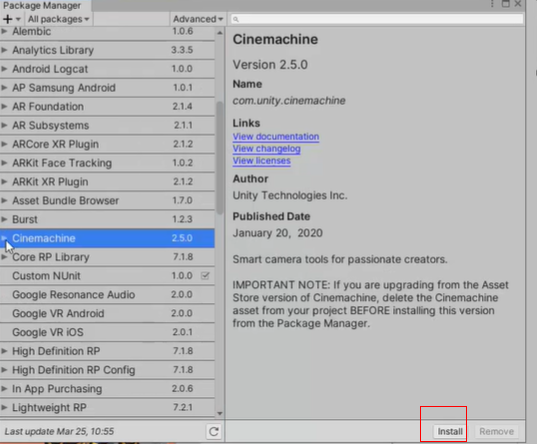Select the Google VR Android package
The image size is (537, 444).
pos(107,313)
